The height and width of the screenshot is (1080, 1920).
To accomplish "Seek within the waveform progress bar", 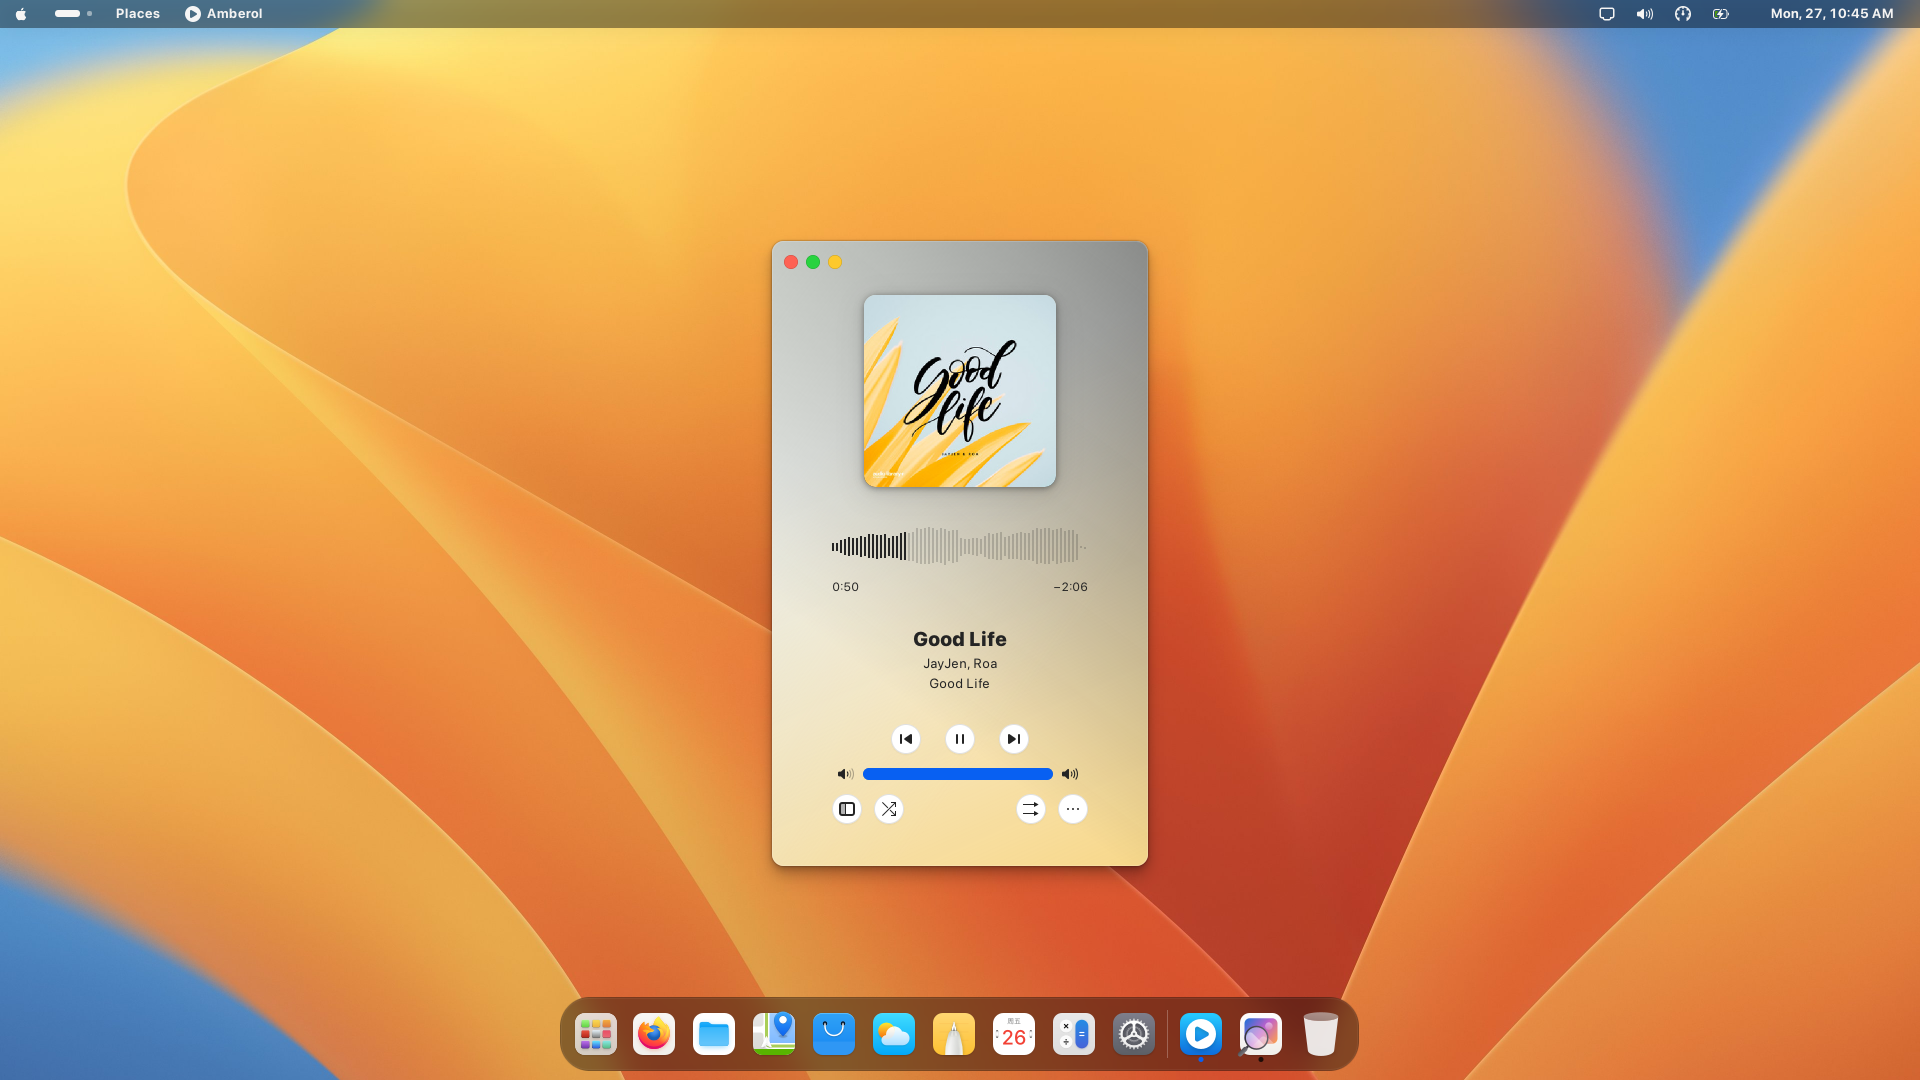I will pyautogui.click(x=959, y=546).
